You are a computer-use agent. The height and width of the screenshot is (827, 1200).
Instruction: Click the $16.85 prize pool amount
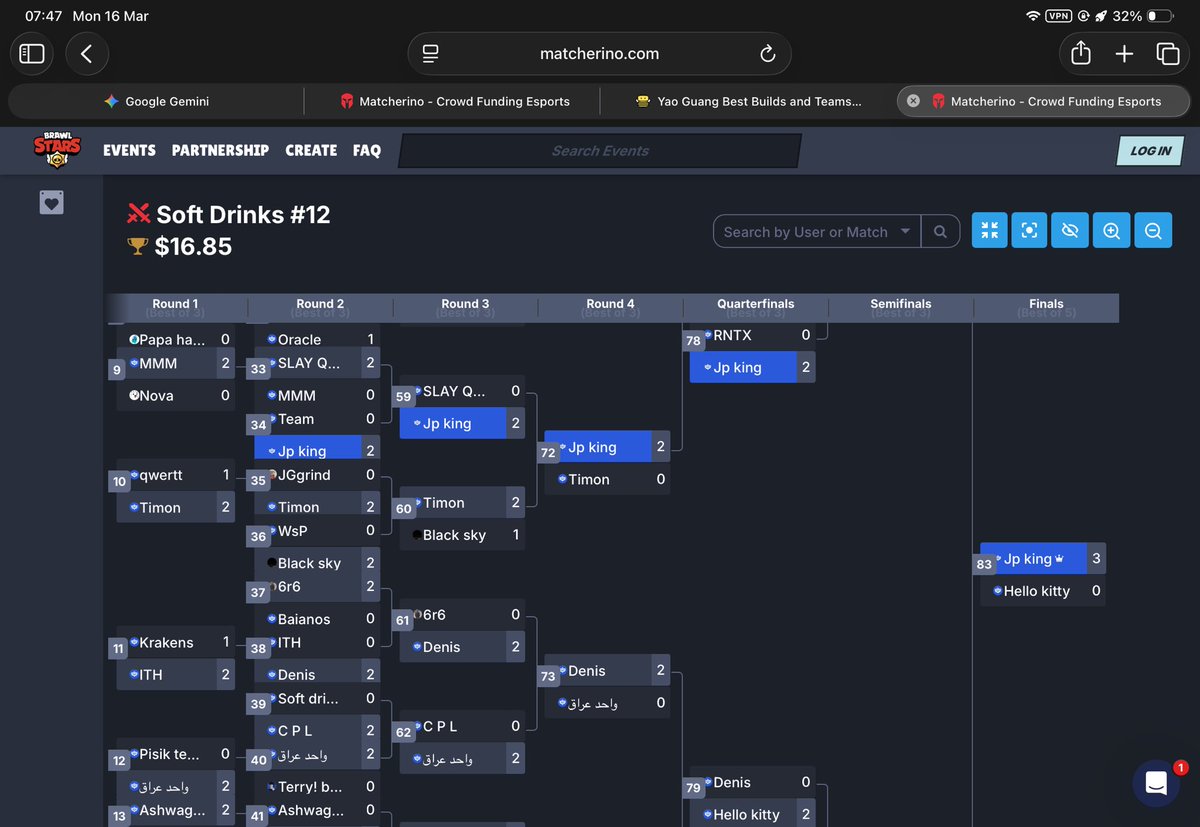pos(193,246)
